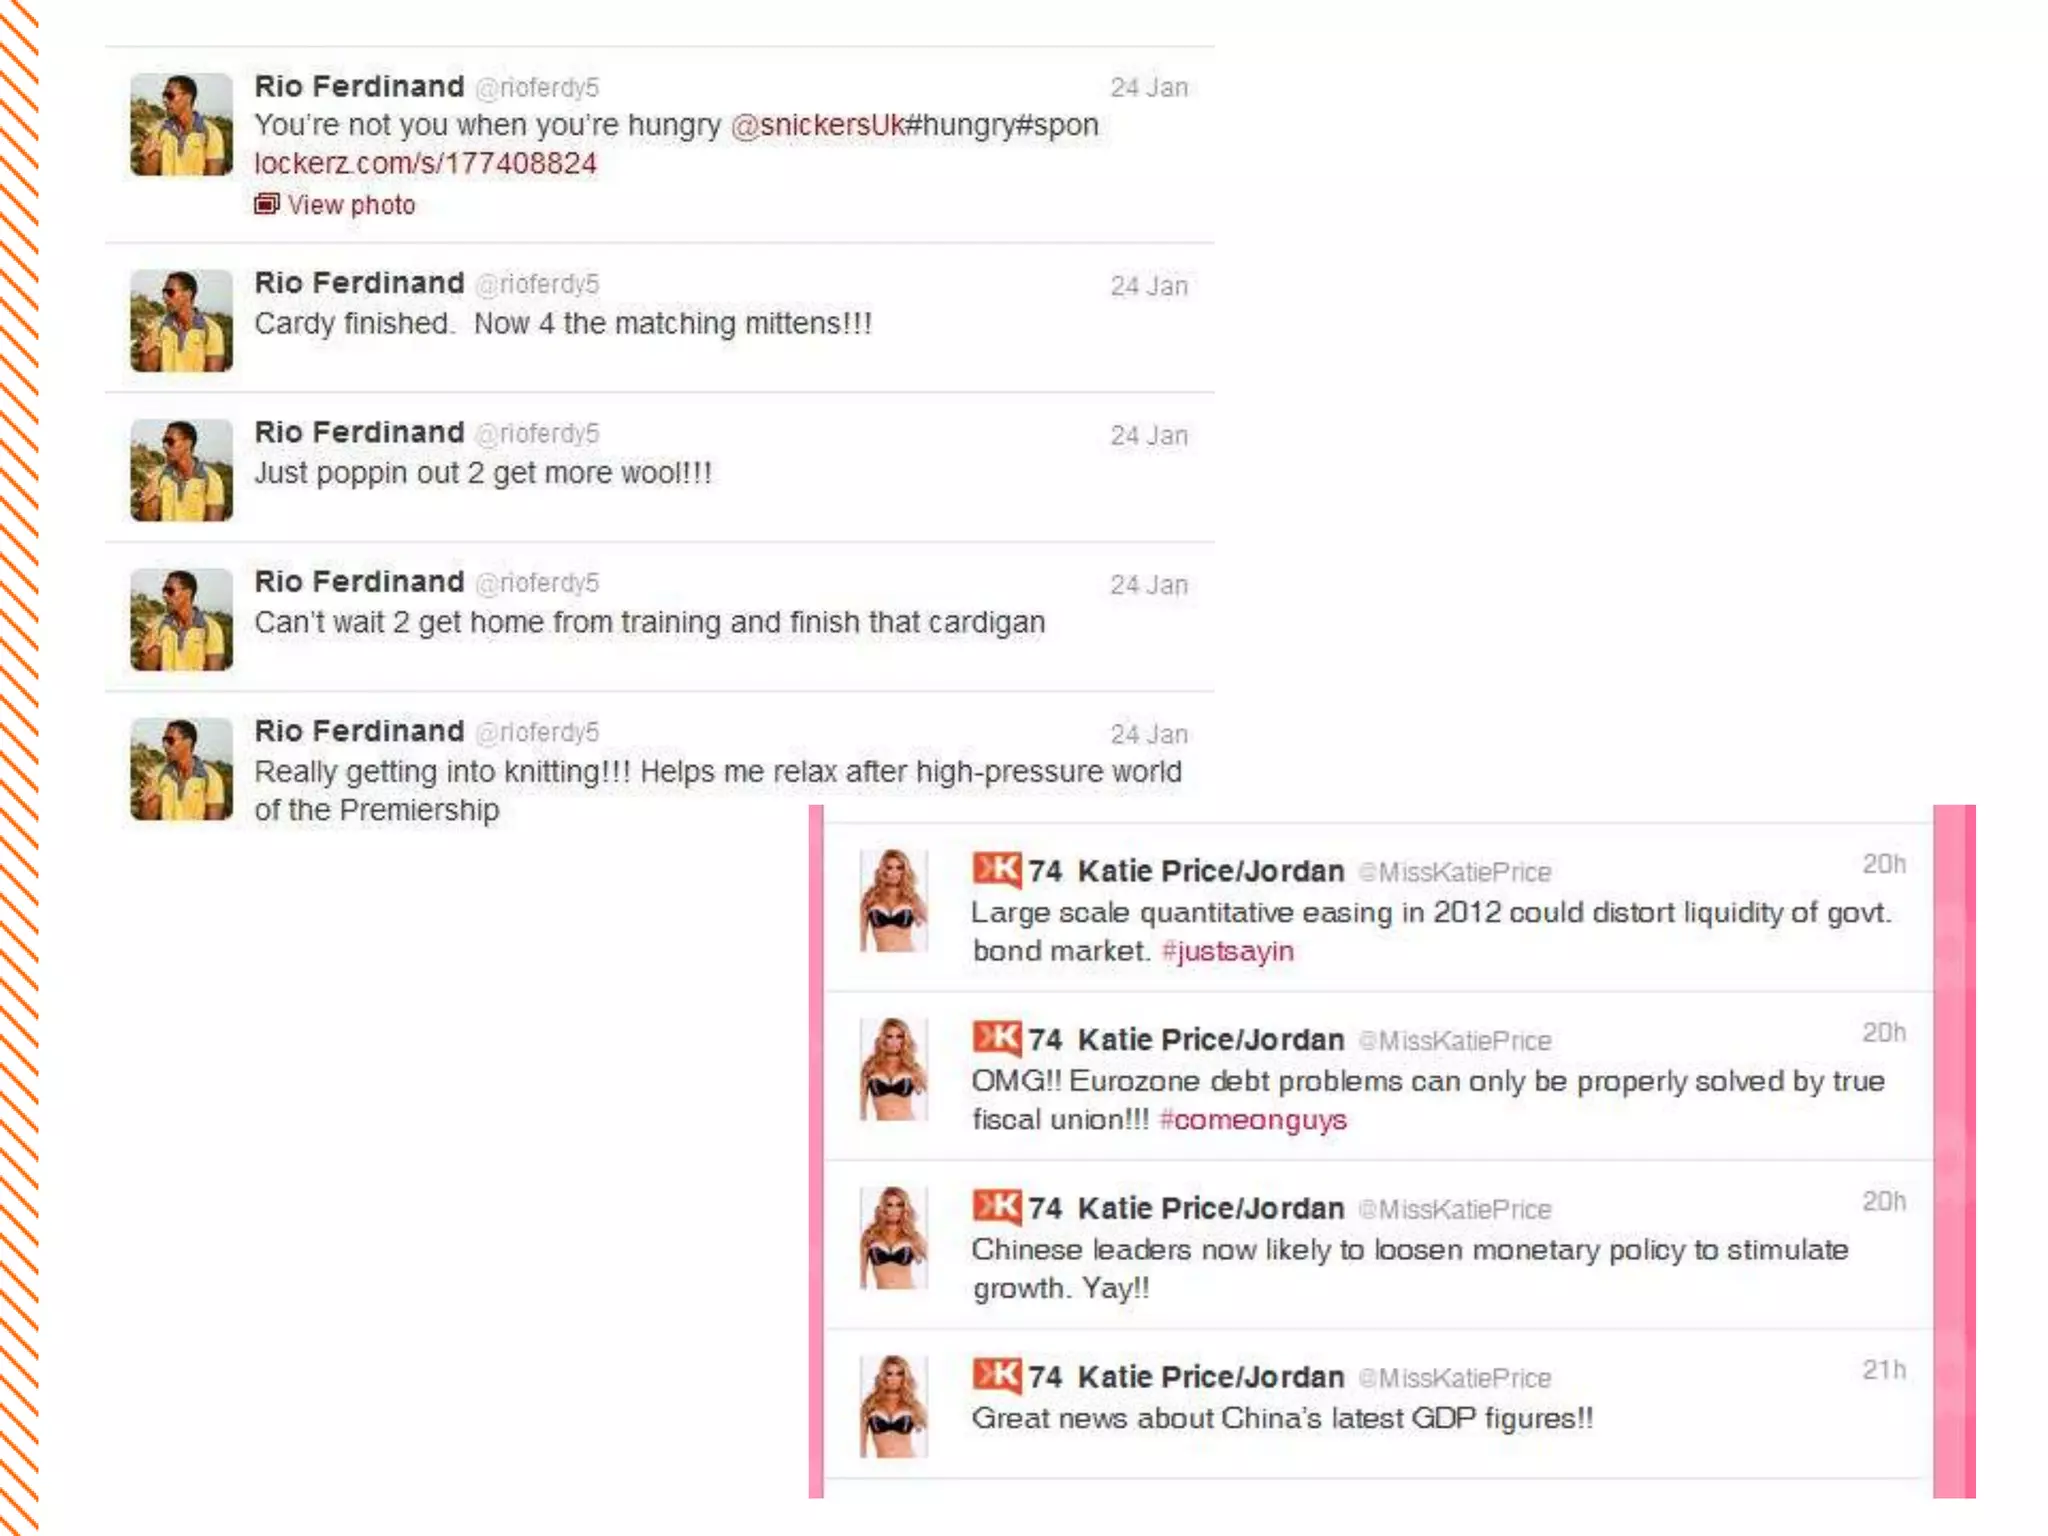
Task: Click the Klout icon on Eurozone debt tweet
Action: [x=997, y=1038]
